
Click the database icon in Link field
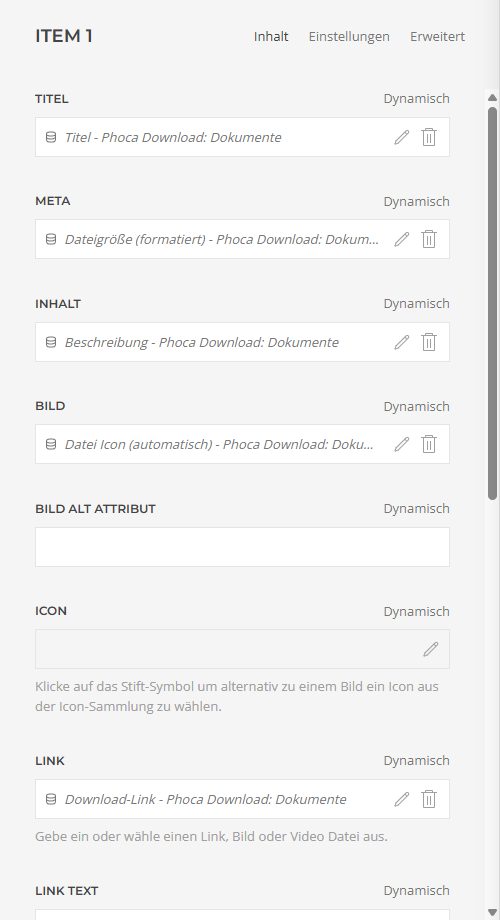point(51,799)
